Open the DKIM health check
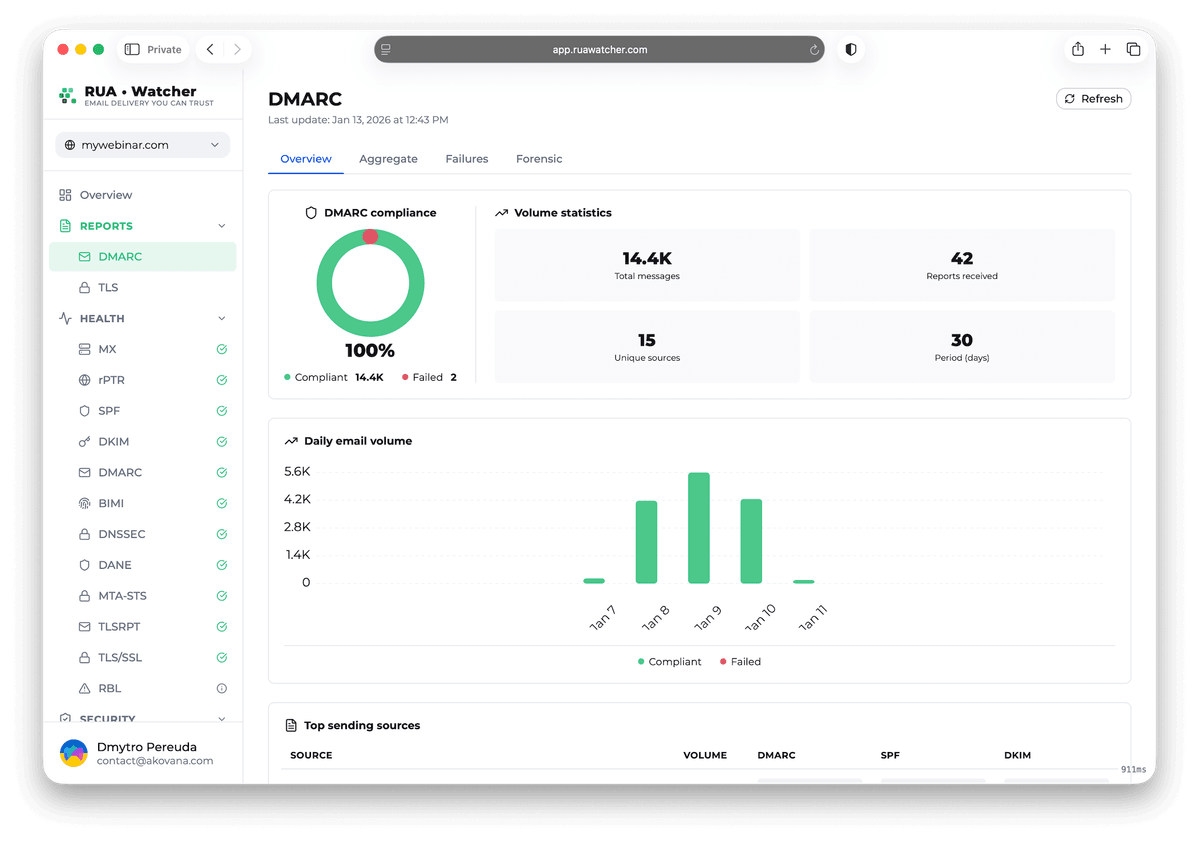The height and width of the screenshot is (841, 1199). (142, 442)
